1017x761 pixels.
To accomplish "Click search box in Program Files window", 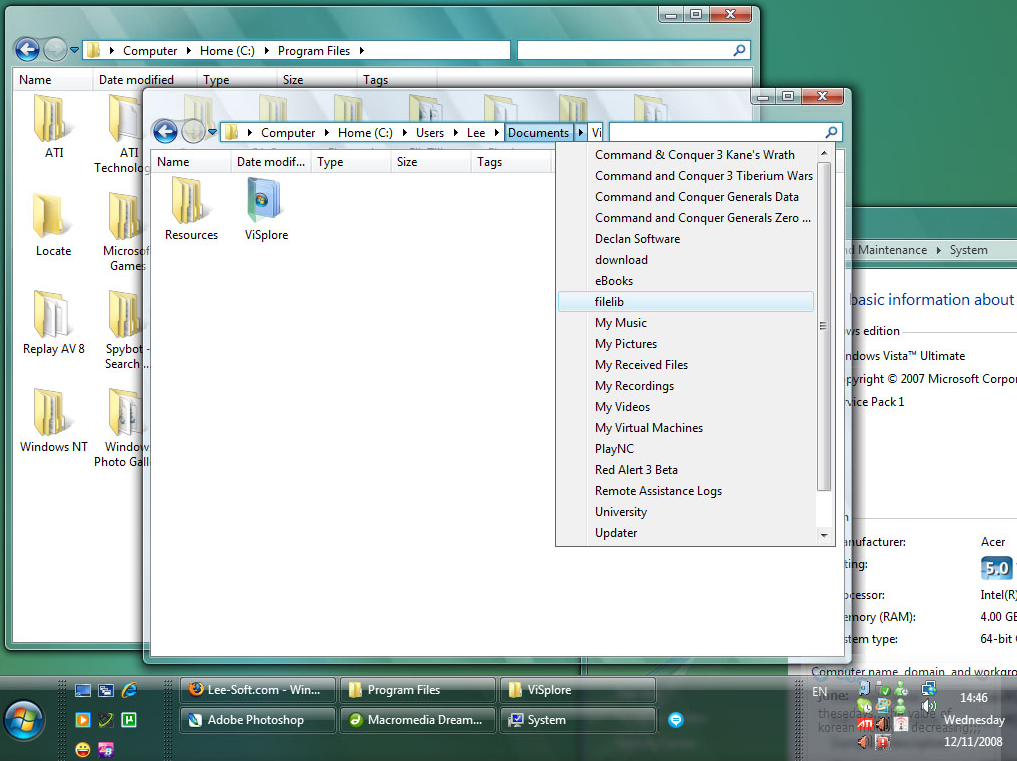I will coord(633,50).
